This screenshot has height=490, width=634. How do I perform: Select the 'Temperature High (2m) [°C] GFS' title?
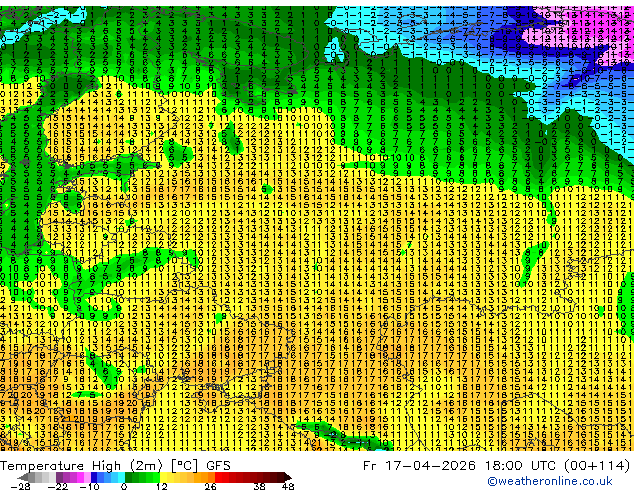115,466
